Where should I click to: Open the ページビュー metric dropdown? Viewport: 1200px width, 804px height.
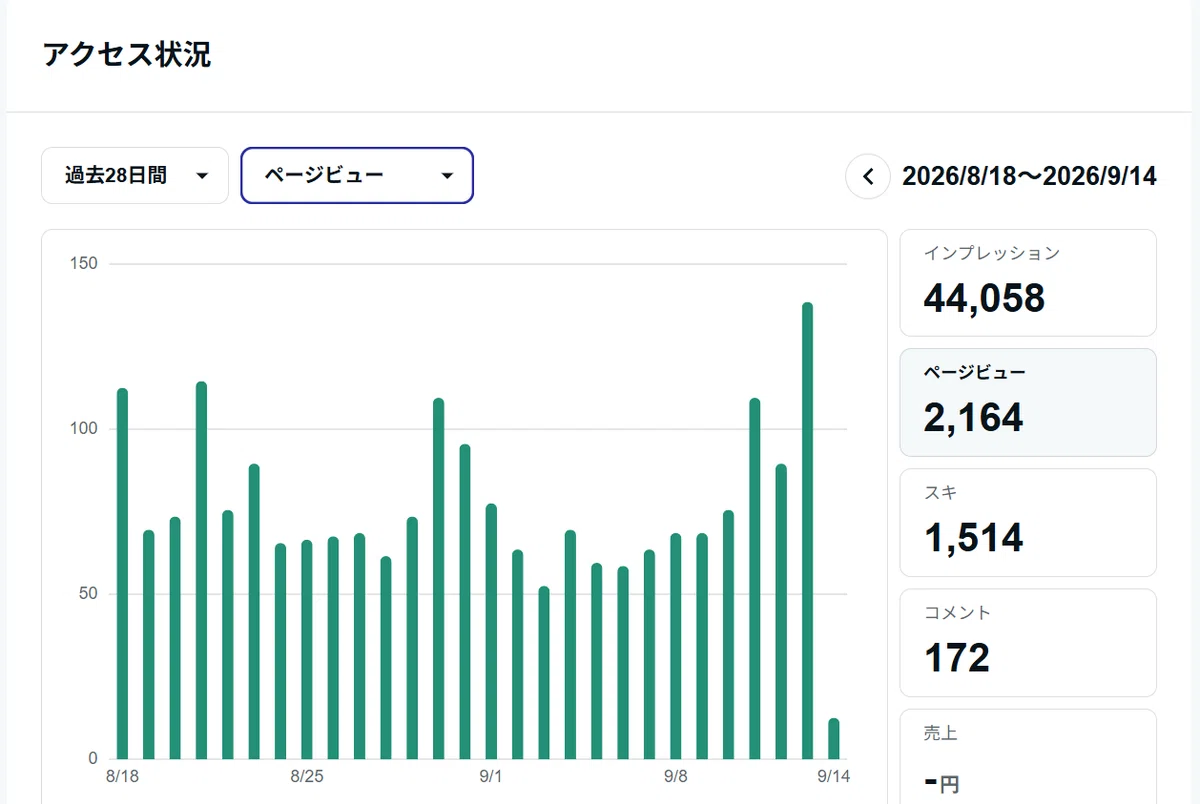(x=357, y=176)
